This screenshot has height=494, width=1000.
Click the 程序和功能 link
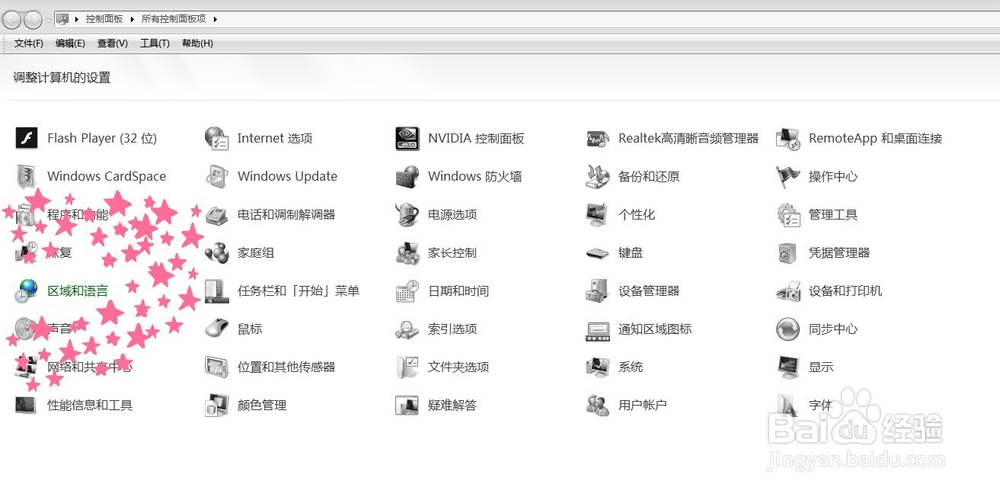[x=78, y=214]
